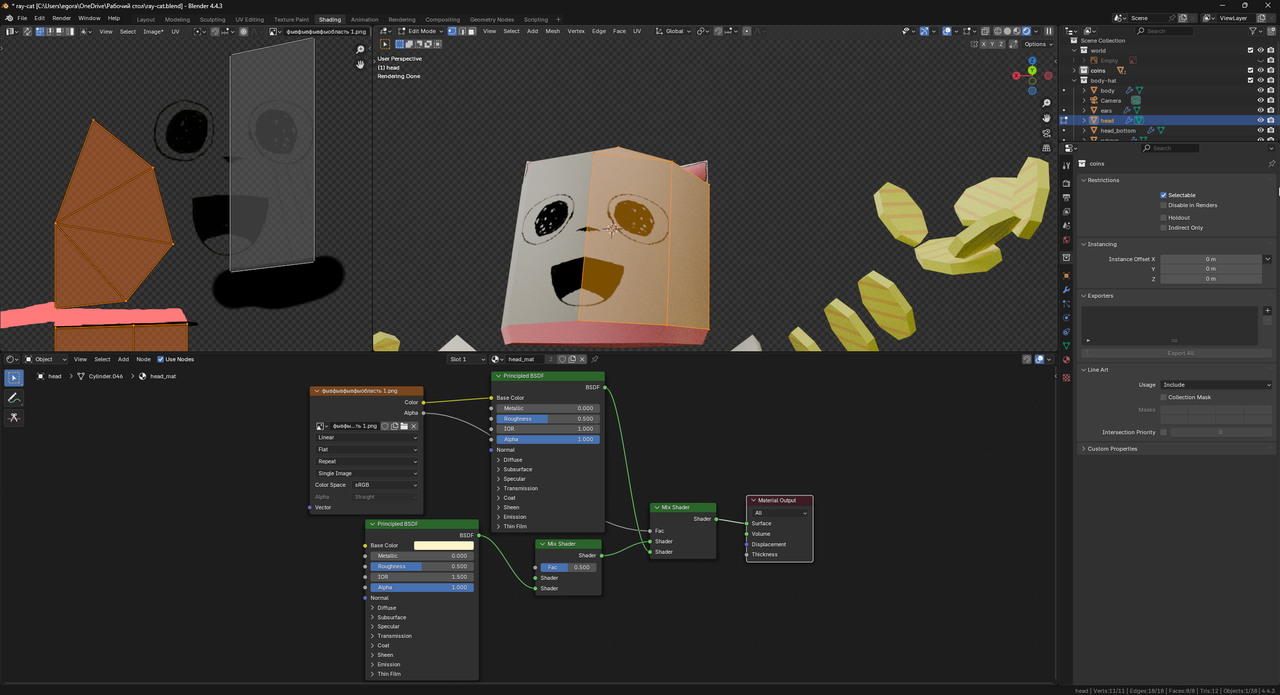Open the Global transform orientation dropdown

[675, 31]
